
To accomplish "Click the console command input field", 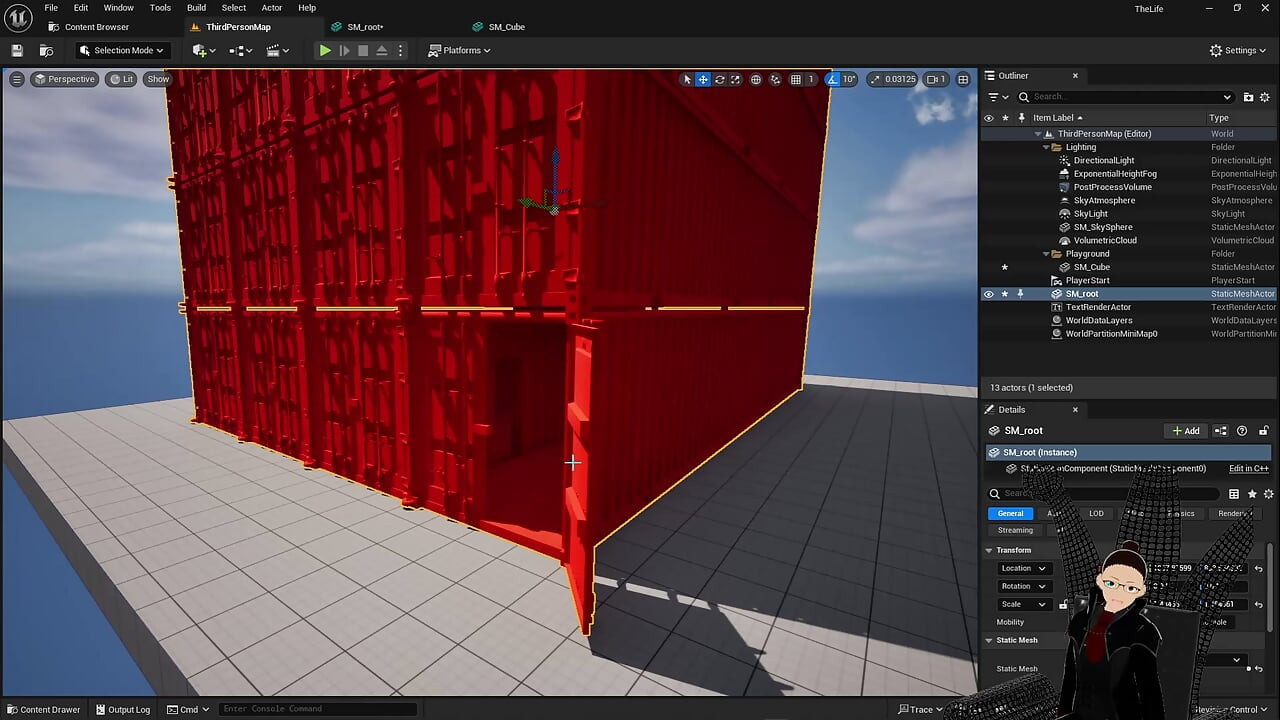I will 316,709.
